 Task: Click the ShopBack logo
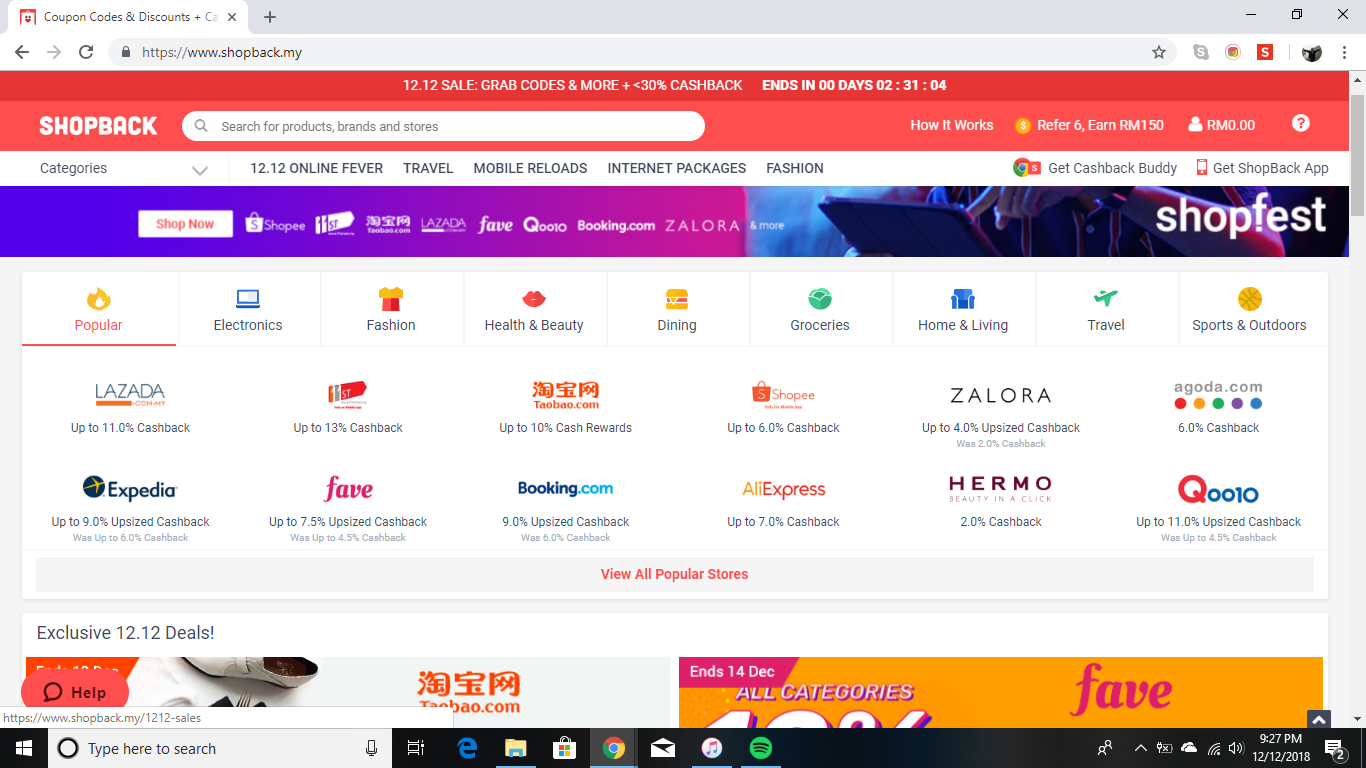click(x=98, y=126)
